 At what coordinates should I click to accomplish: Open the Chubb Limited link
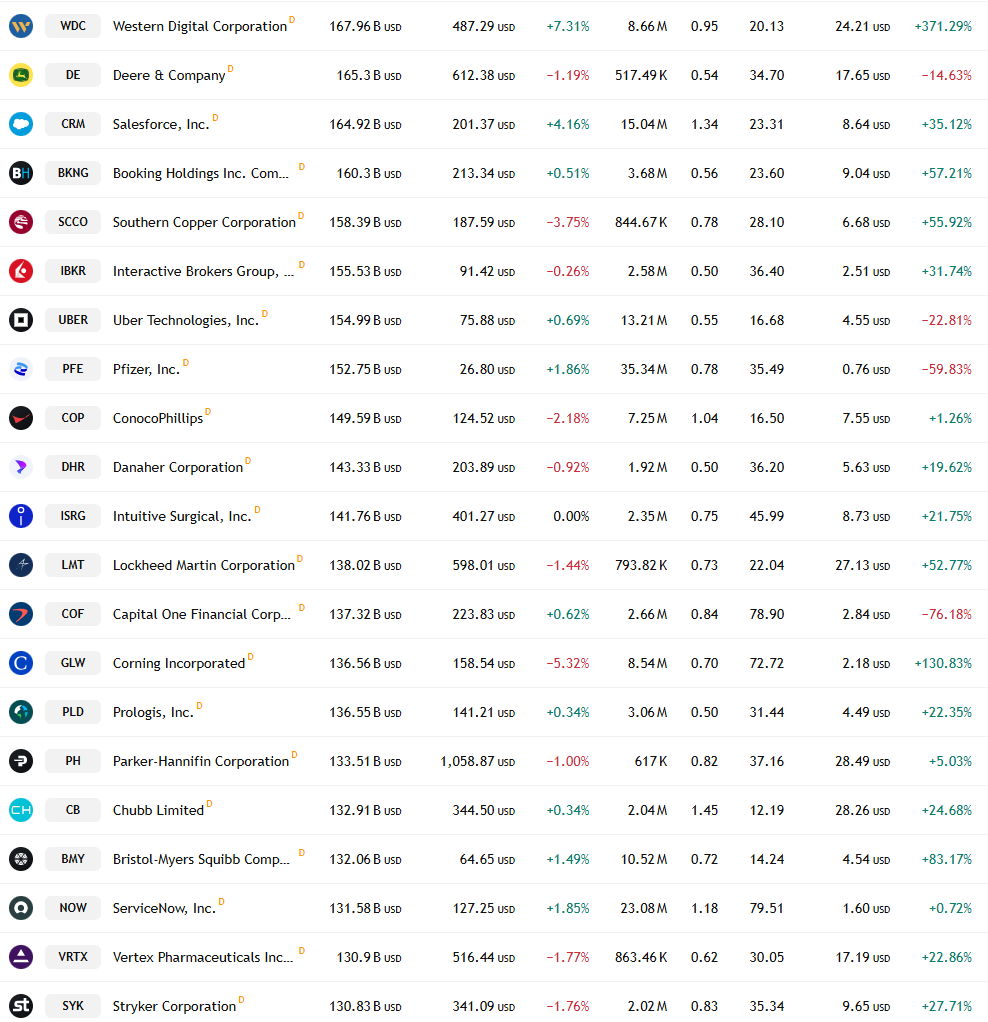coord(158,810)
